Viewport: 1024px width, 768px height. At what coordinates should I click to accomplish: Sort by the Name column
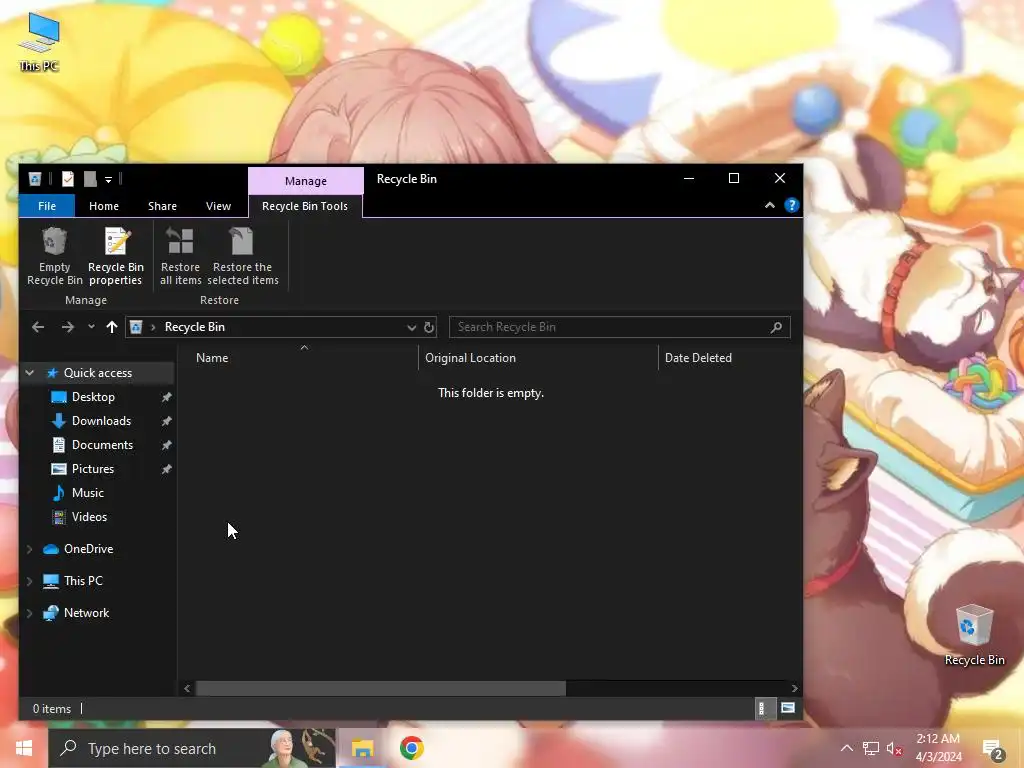coord(212,358)
